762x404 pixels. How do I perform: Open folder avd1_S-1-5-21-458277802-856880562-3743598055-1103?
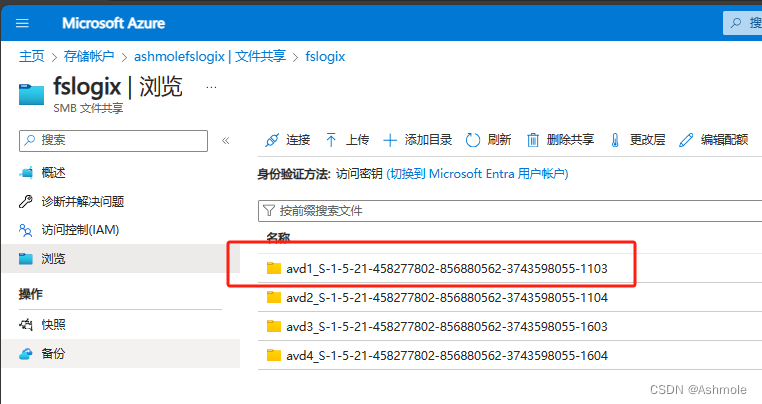tap(447, 268)
